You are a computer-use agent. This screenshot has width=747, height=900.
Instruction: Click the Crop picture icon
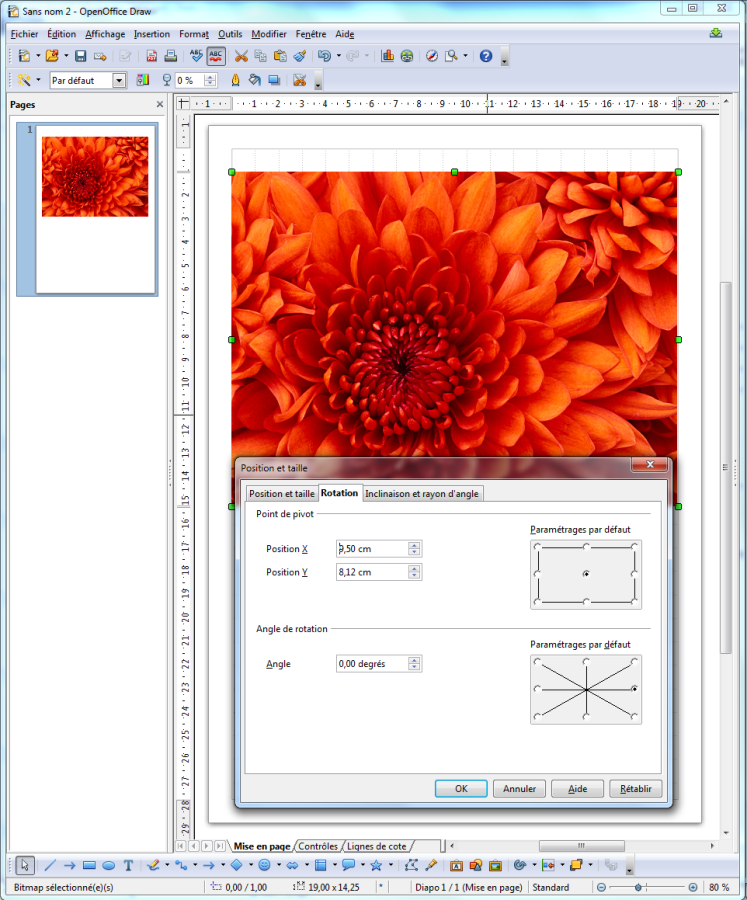coord(300,80)
